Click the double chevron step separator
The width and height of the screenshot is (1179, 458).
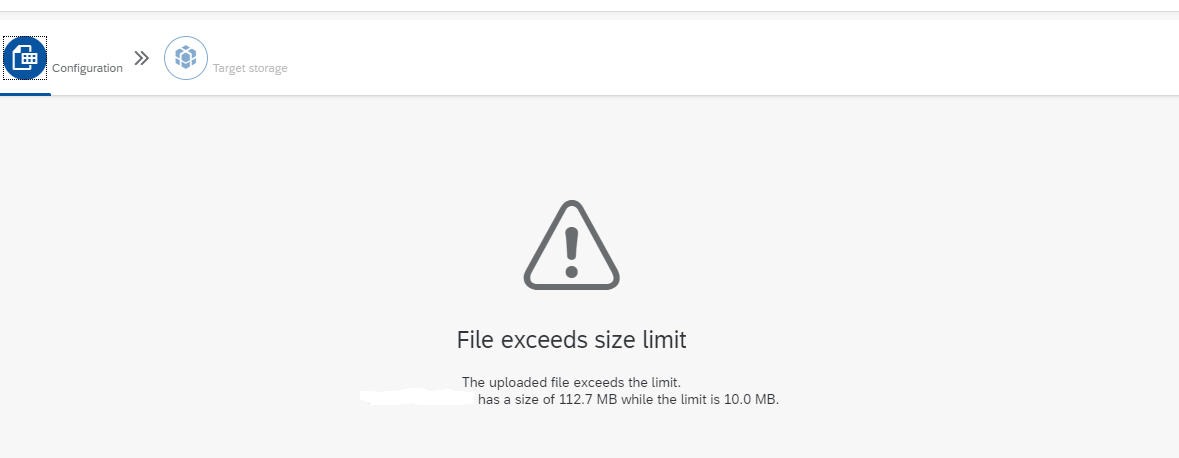pyautogui.click(x=142, y=58)
